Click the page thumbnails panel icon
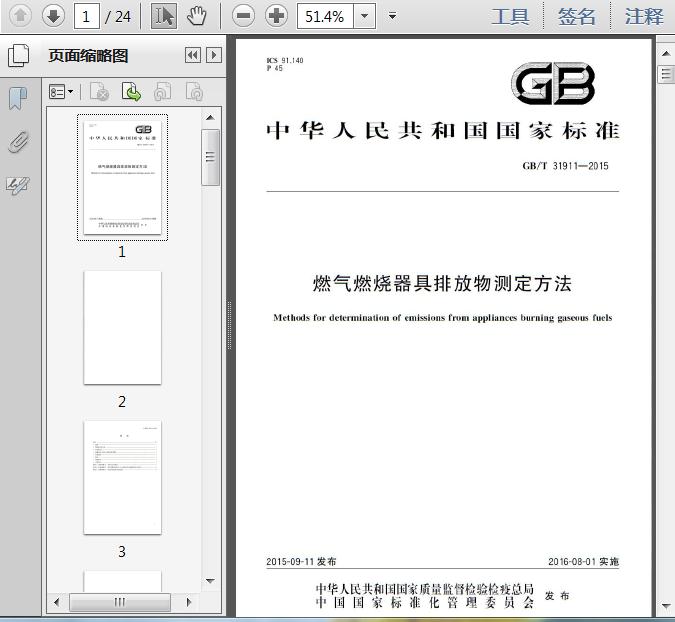The image size is (675, 622). [19, 56]
